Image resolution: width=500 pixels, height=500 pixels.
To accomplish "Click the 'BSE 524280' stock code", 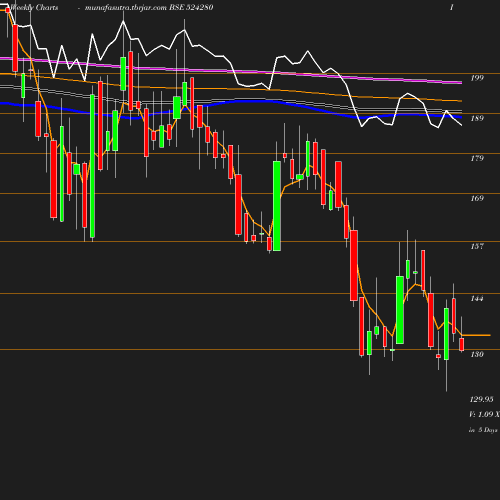I will click(x=191, y=7).
